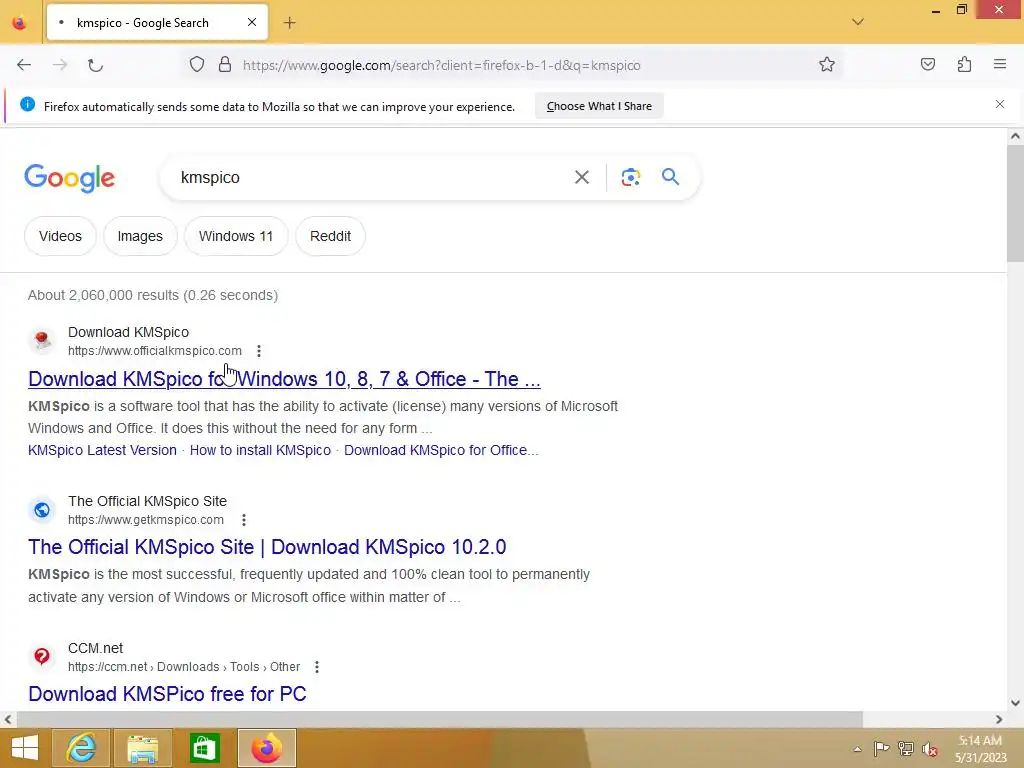Filter results by Videos
This screenshot has height=768, width=1024.
coord(60,236)
